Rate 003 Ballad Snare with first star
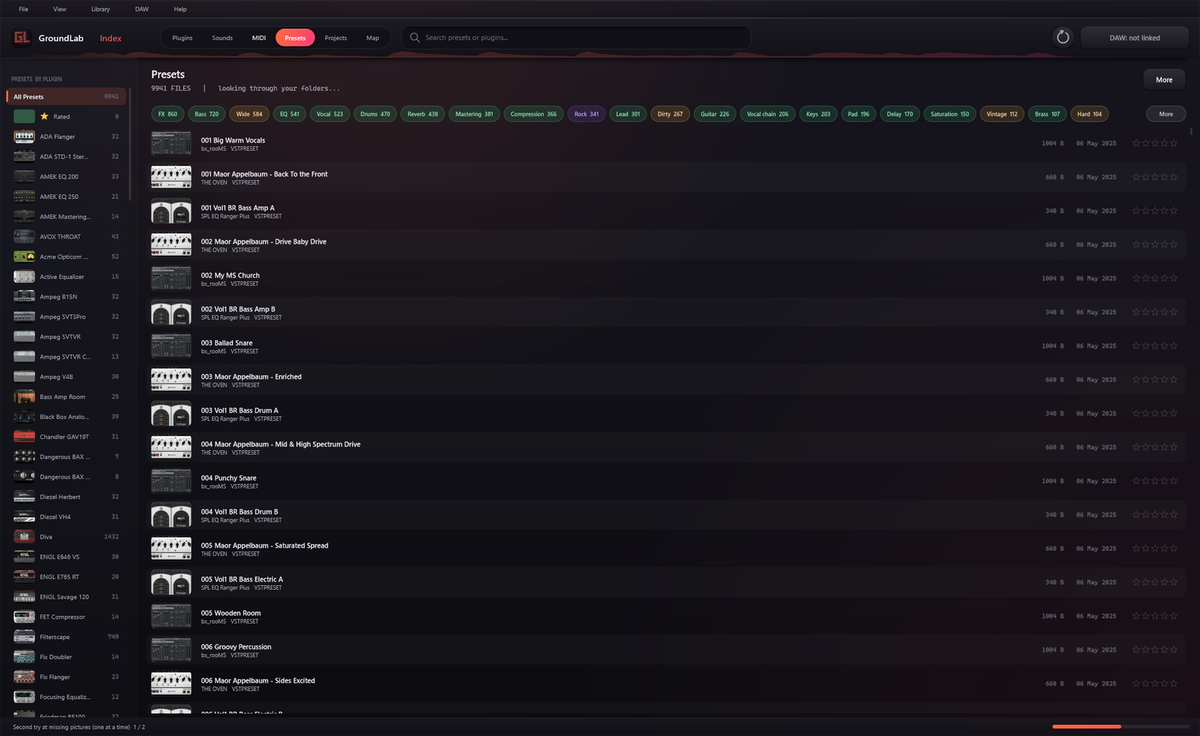The height and width of the screenshot is (736, 1200). [1136, 346]
